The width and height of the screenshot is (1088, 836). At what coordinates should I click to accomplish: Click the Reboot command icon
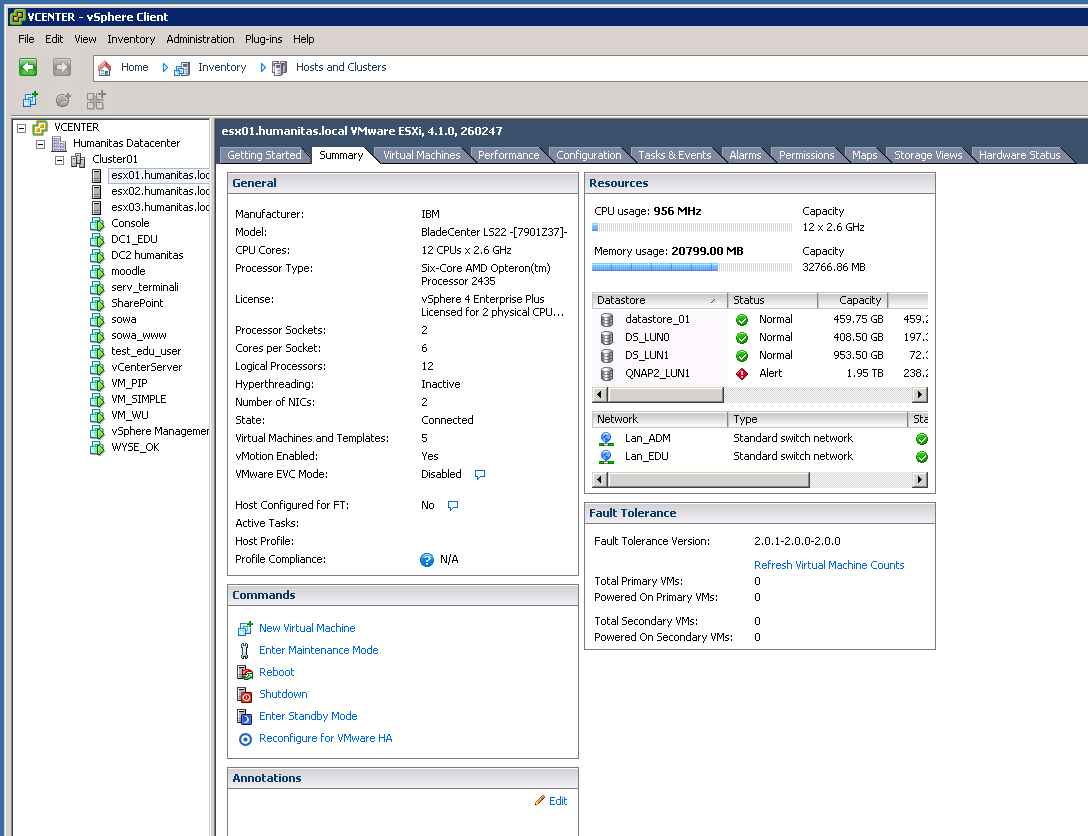click(245, 672)
